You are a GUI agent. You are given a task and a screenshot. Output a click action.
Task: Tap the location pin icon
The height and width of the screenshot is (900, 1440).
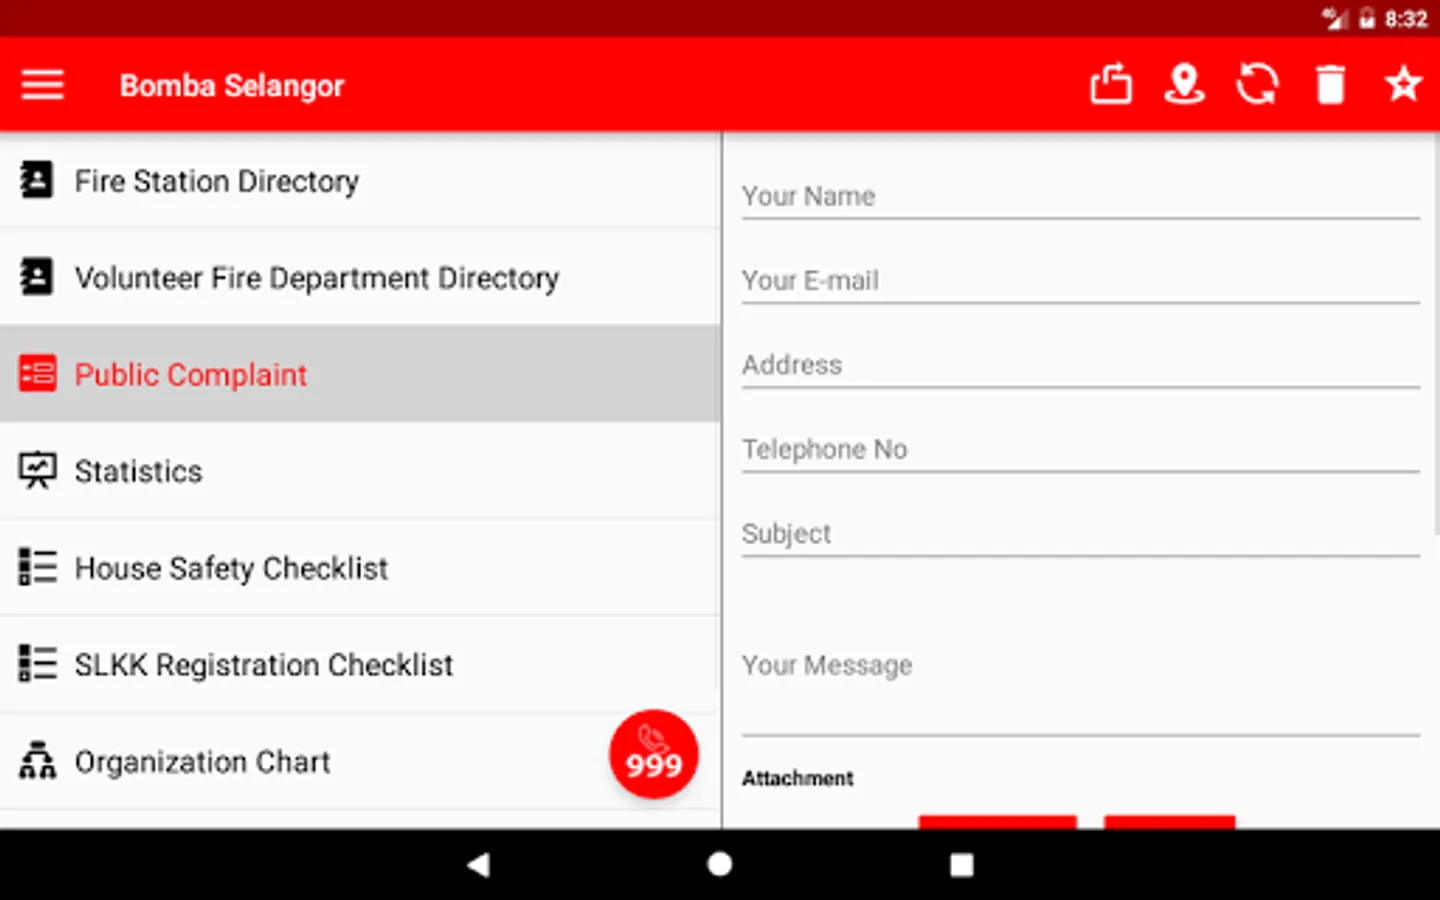click(x=1184, y=84)
